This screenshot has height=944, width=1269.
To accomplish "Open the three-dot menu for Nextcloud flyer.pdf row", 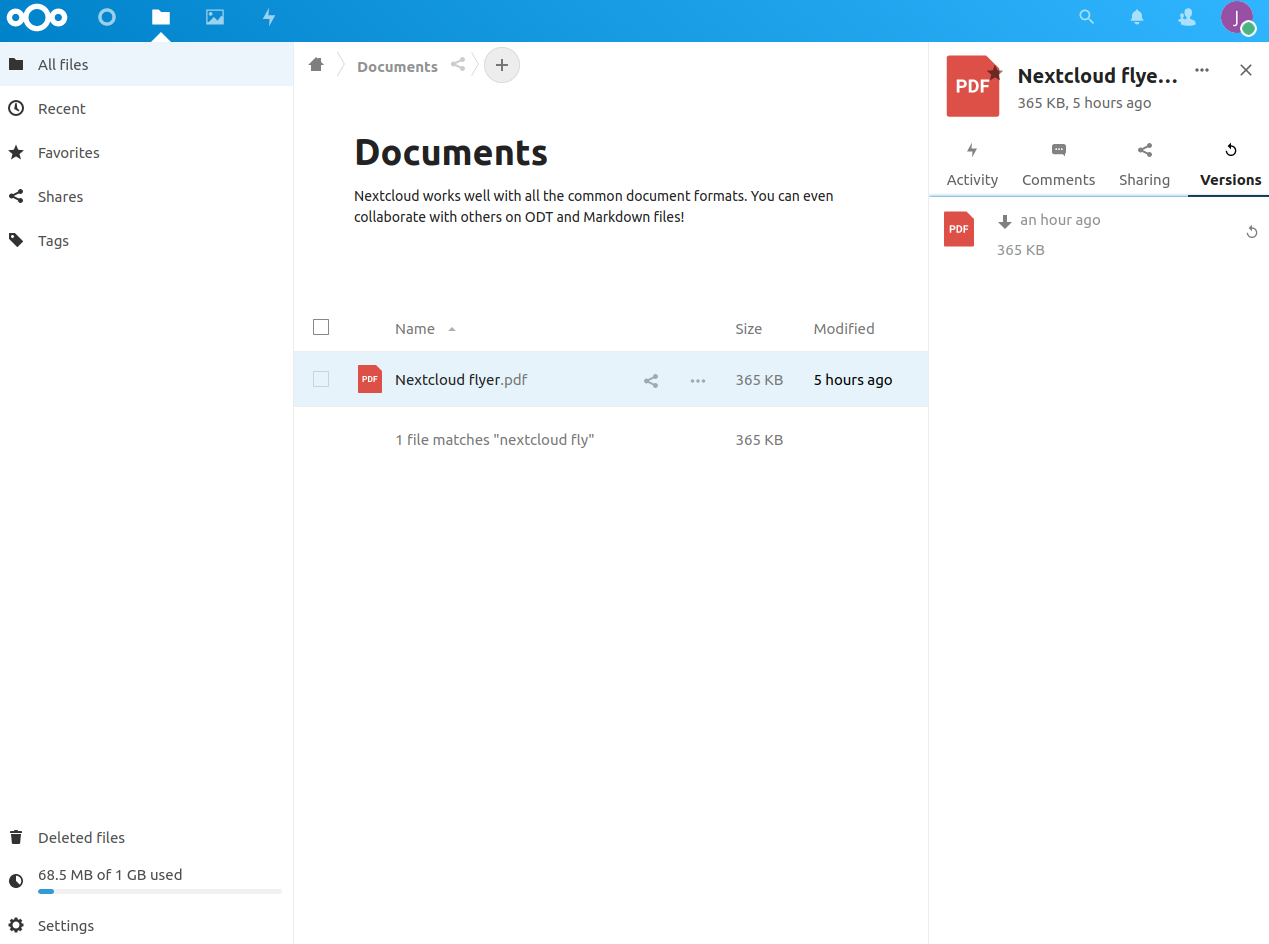I will pos(698,380).
